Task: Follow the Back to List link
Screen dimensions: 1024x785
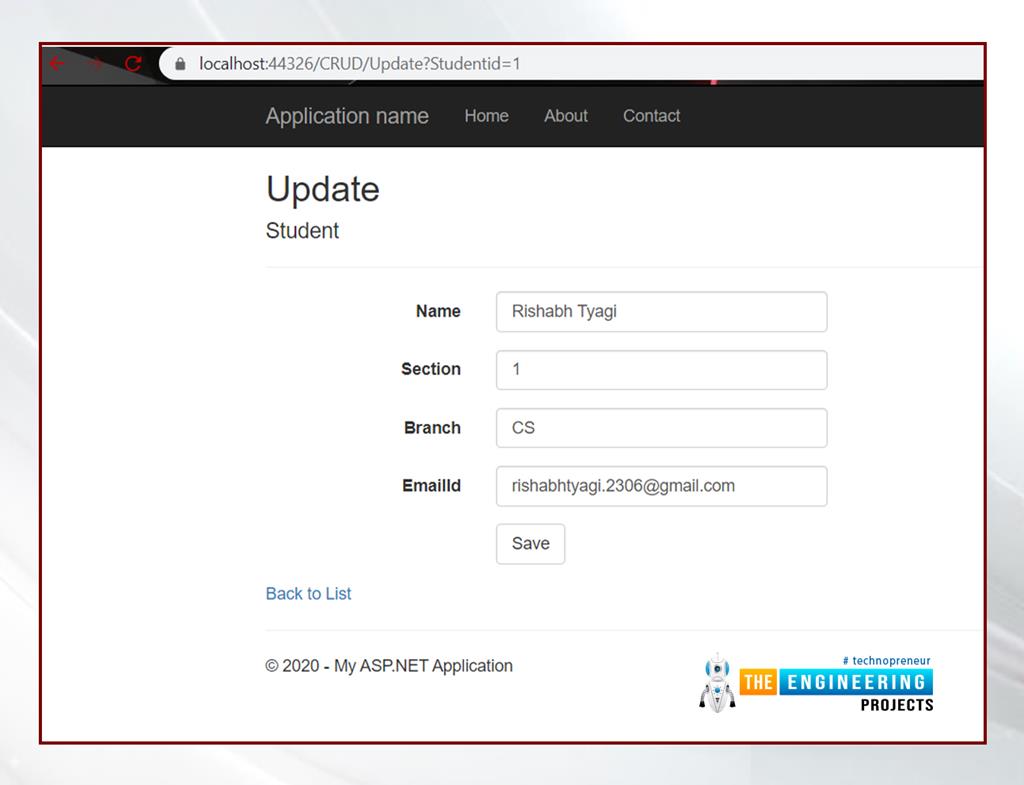Action: [x=308, y=594]
